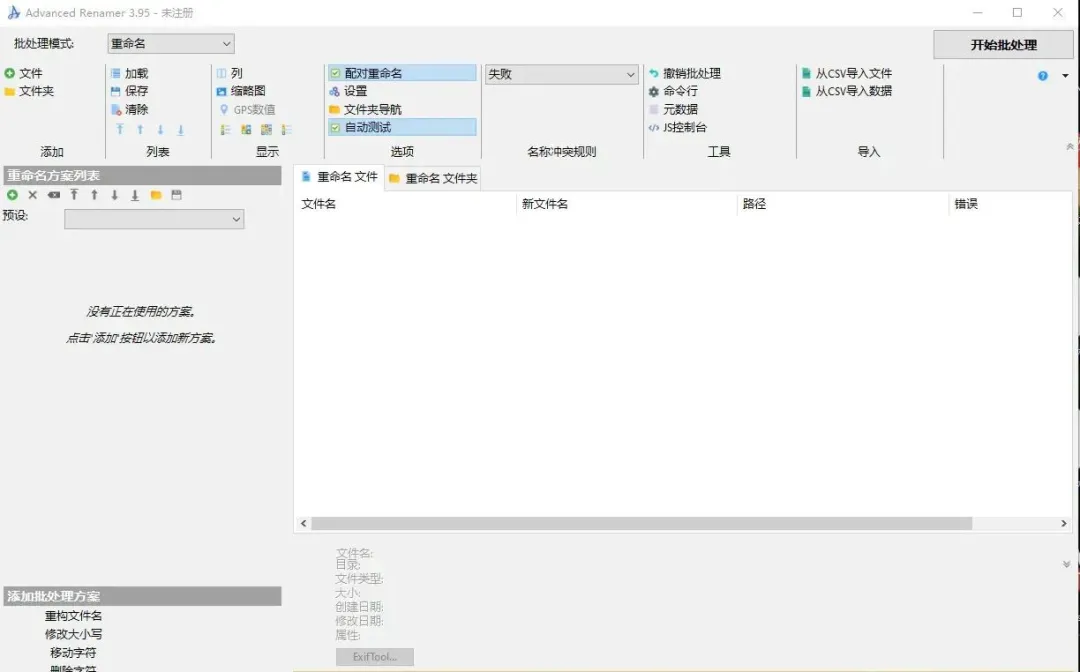Open 文件夹导航 folder navigation
This screenshot has width=1080, height=672.
click(365, 109)
